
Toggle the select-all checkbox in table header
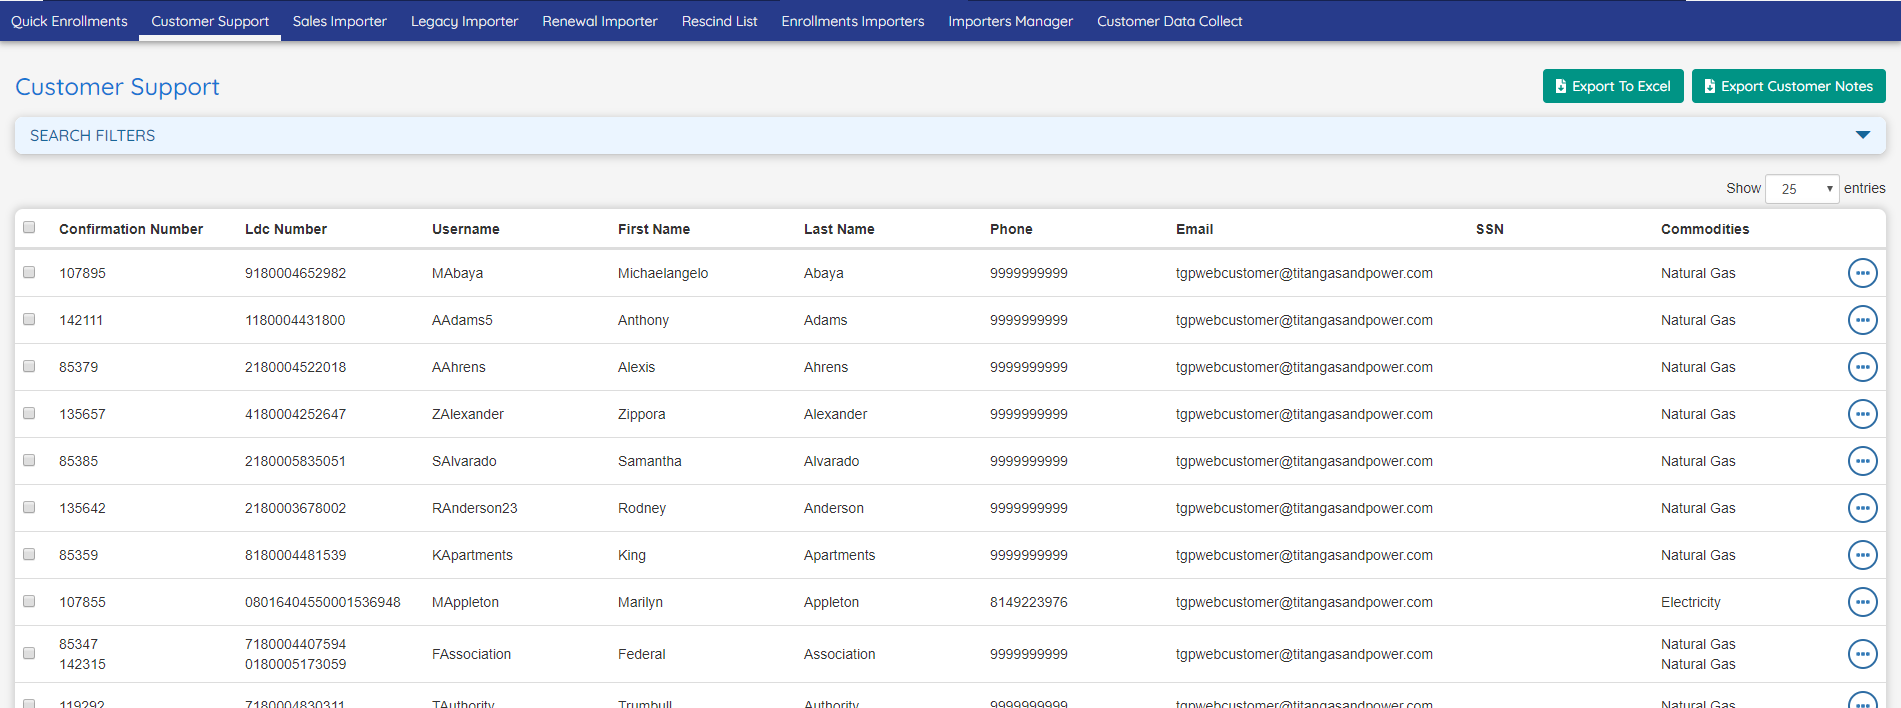coord(29,227)
